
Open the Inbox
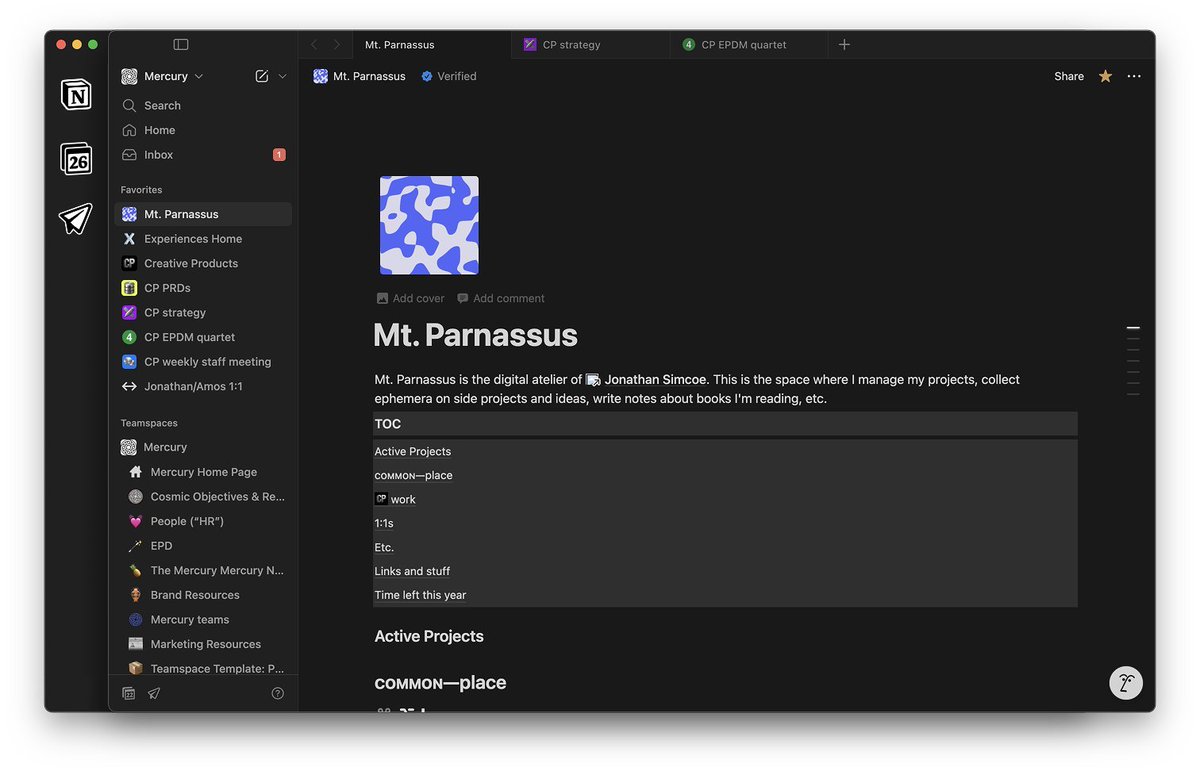157,154
